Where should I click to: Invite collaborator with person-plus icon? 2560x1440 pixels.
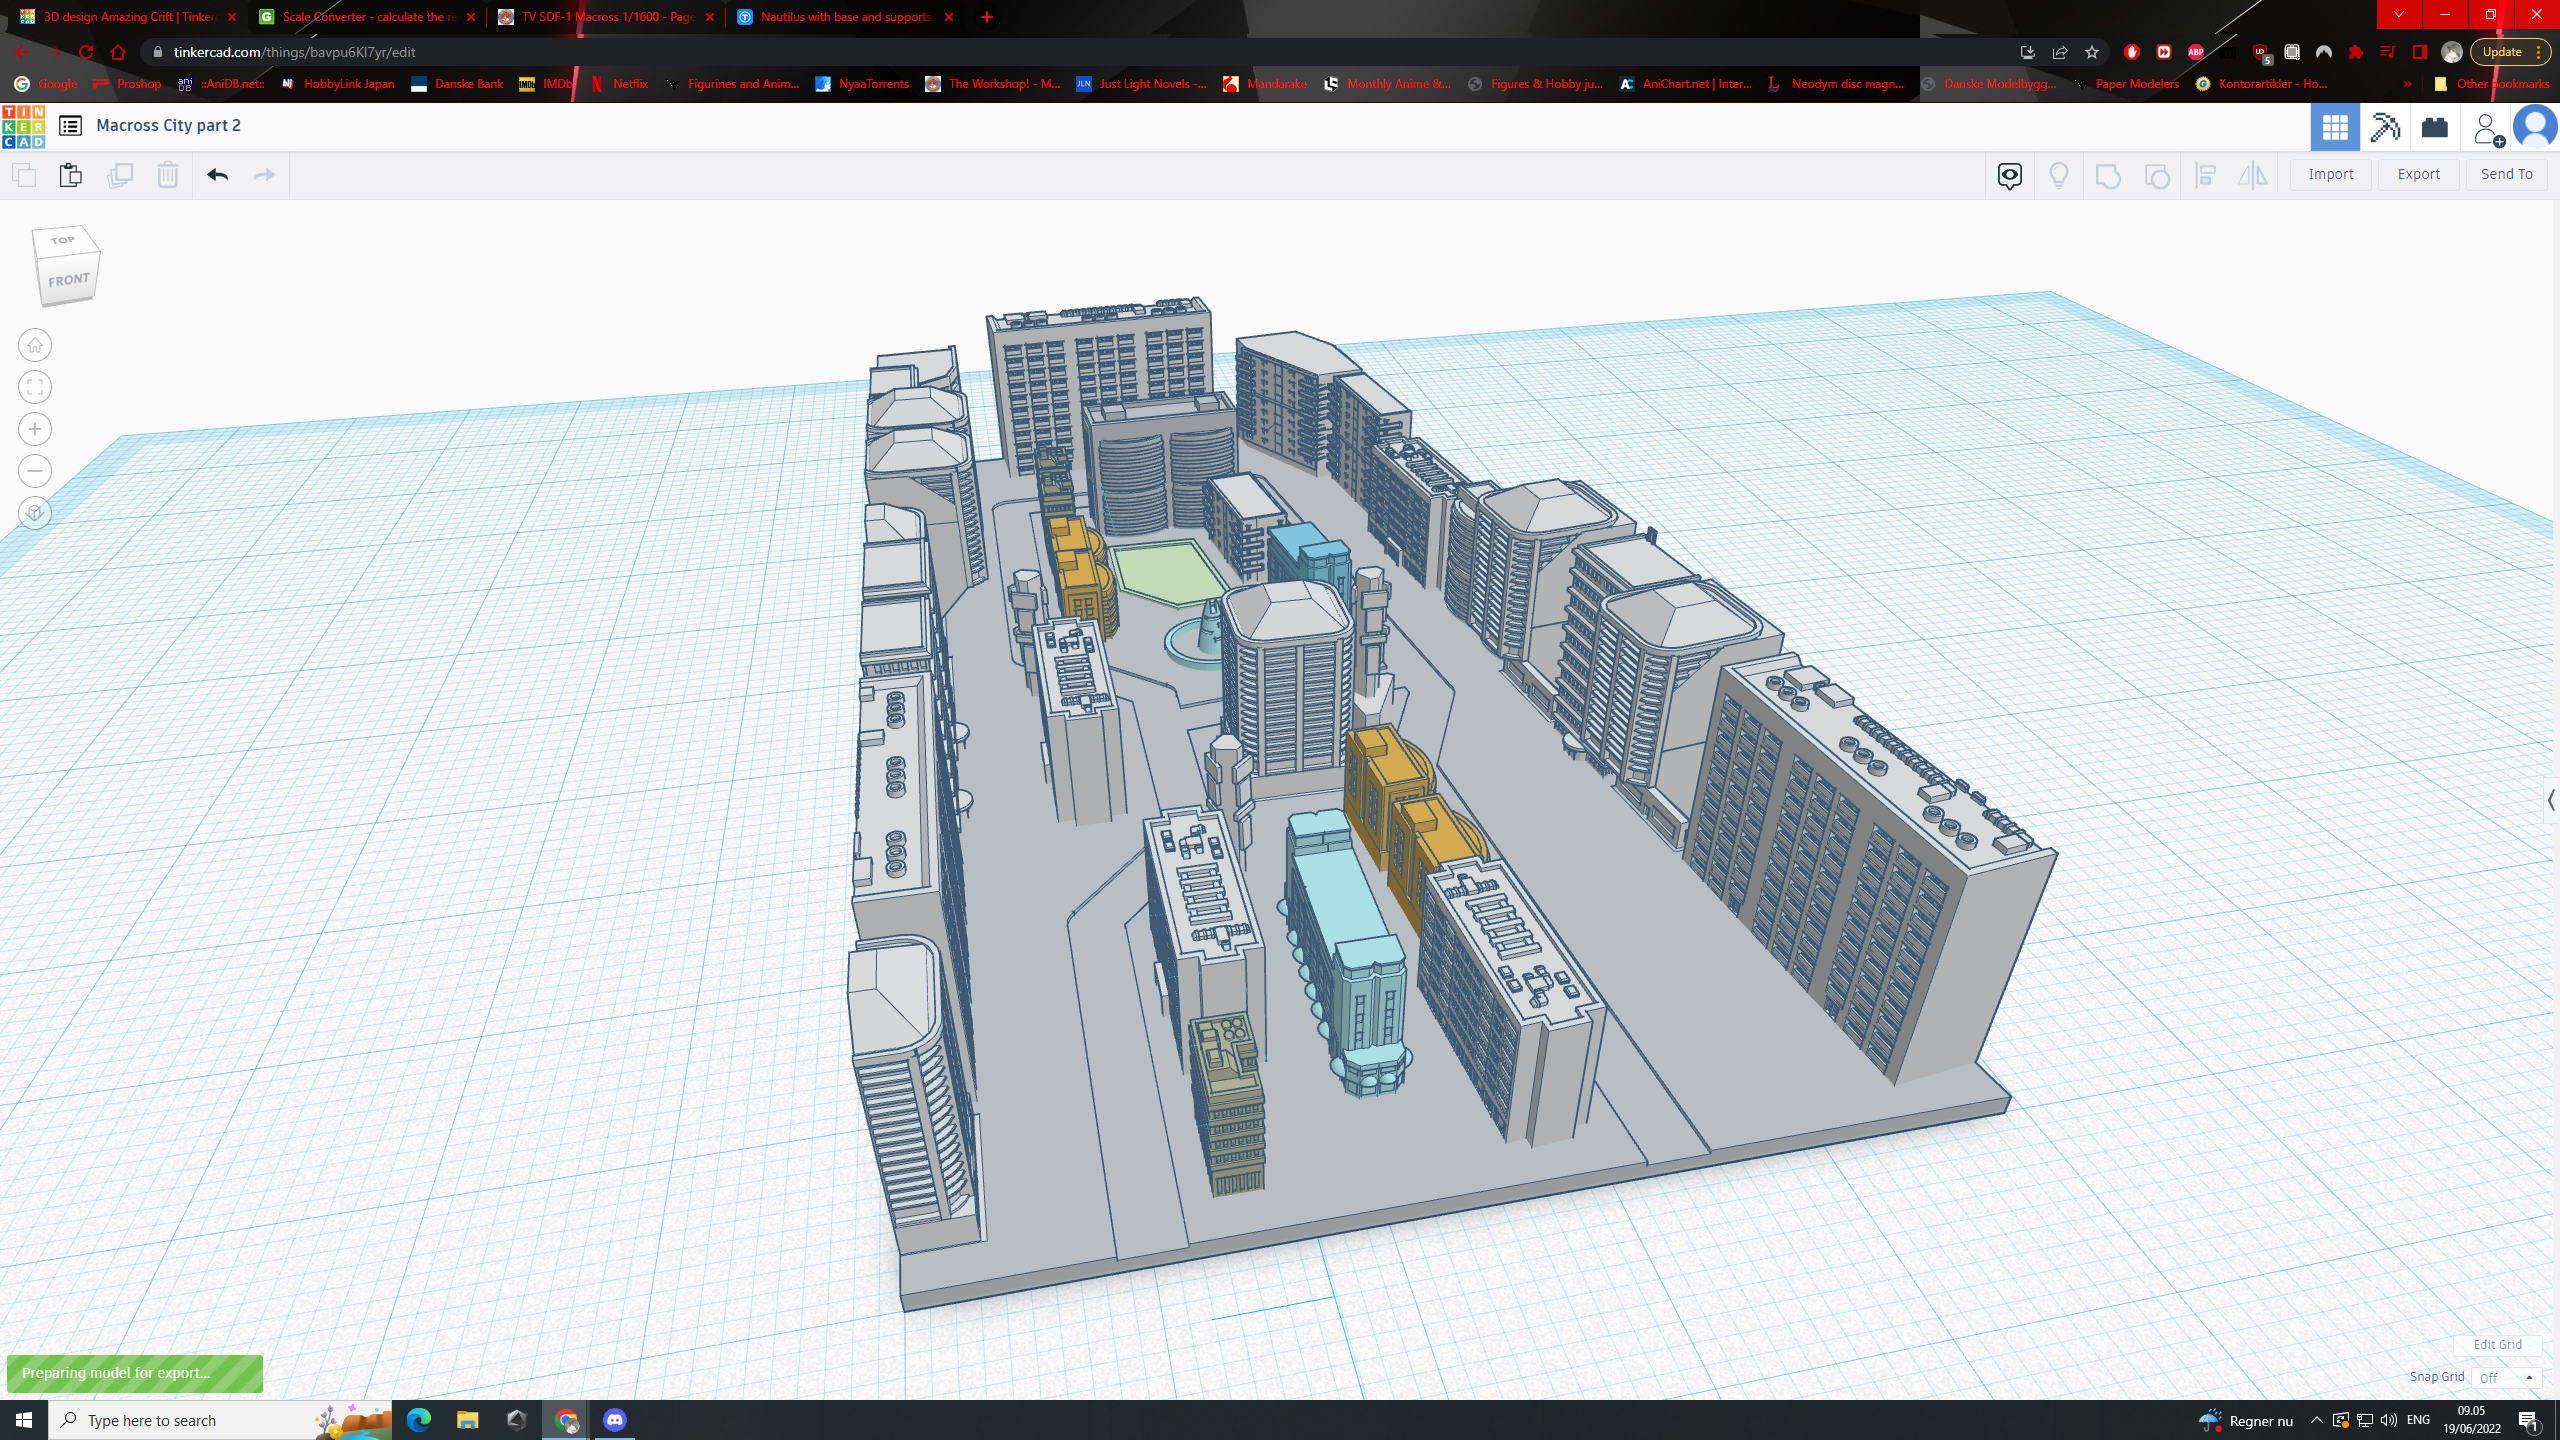2487,128
